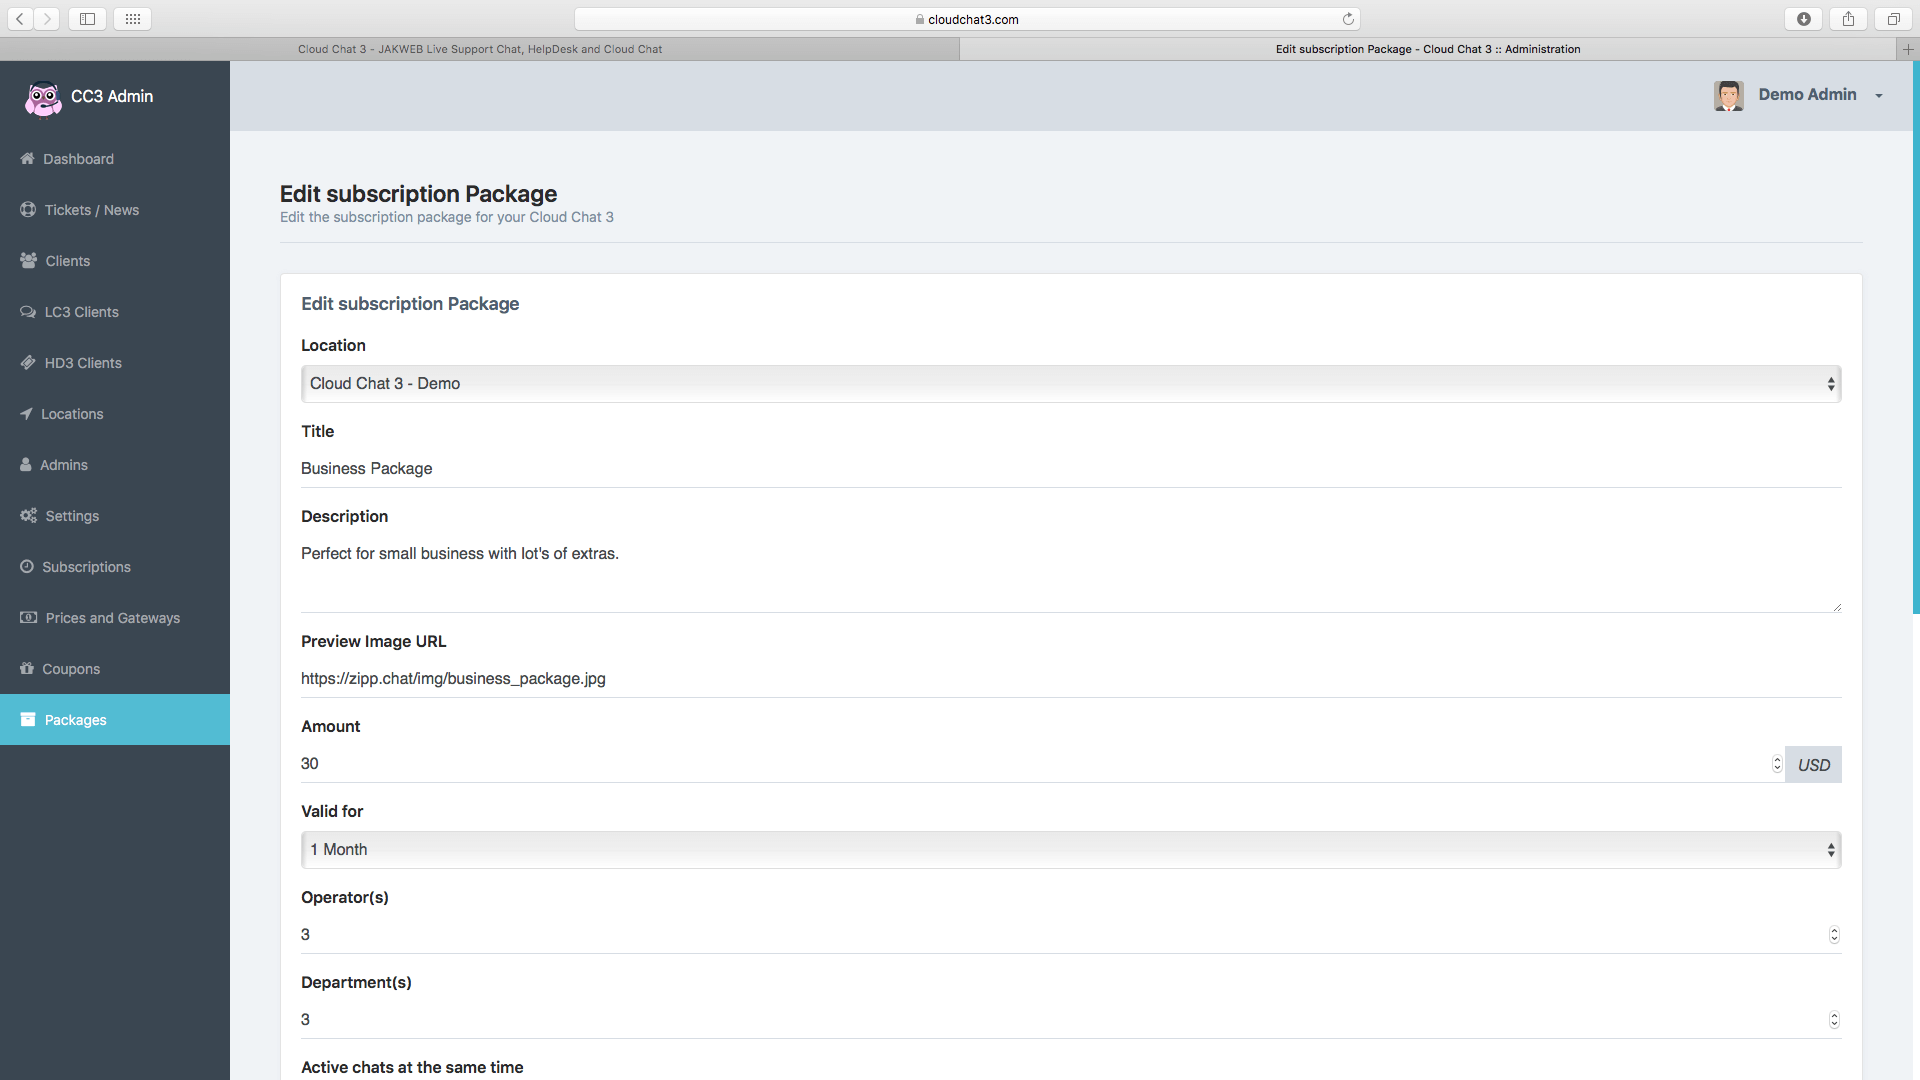Select the Clients icon in the sidebar
The width and height of the screenshot is (1920, 1080).
[x=28, y=261]
